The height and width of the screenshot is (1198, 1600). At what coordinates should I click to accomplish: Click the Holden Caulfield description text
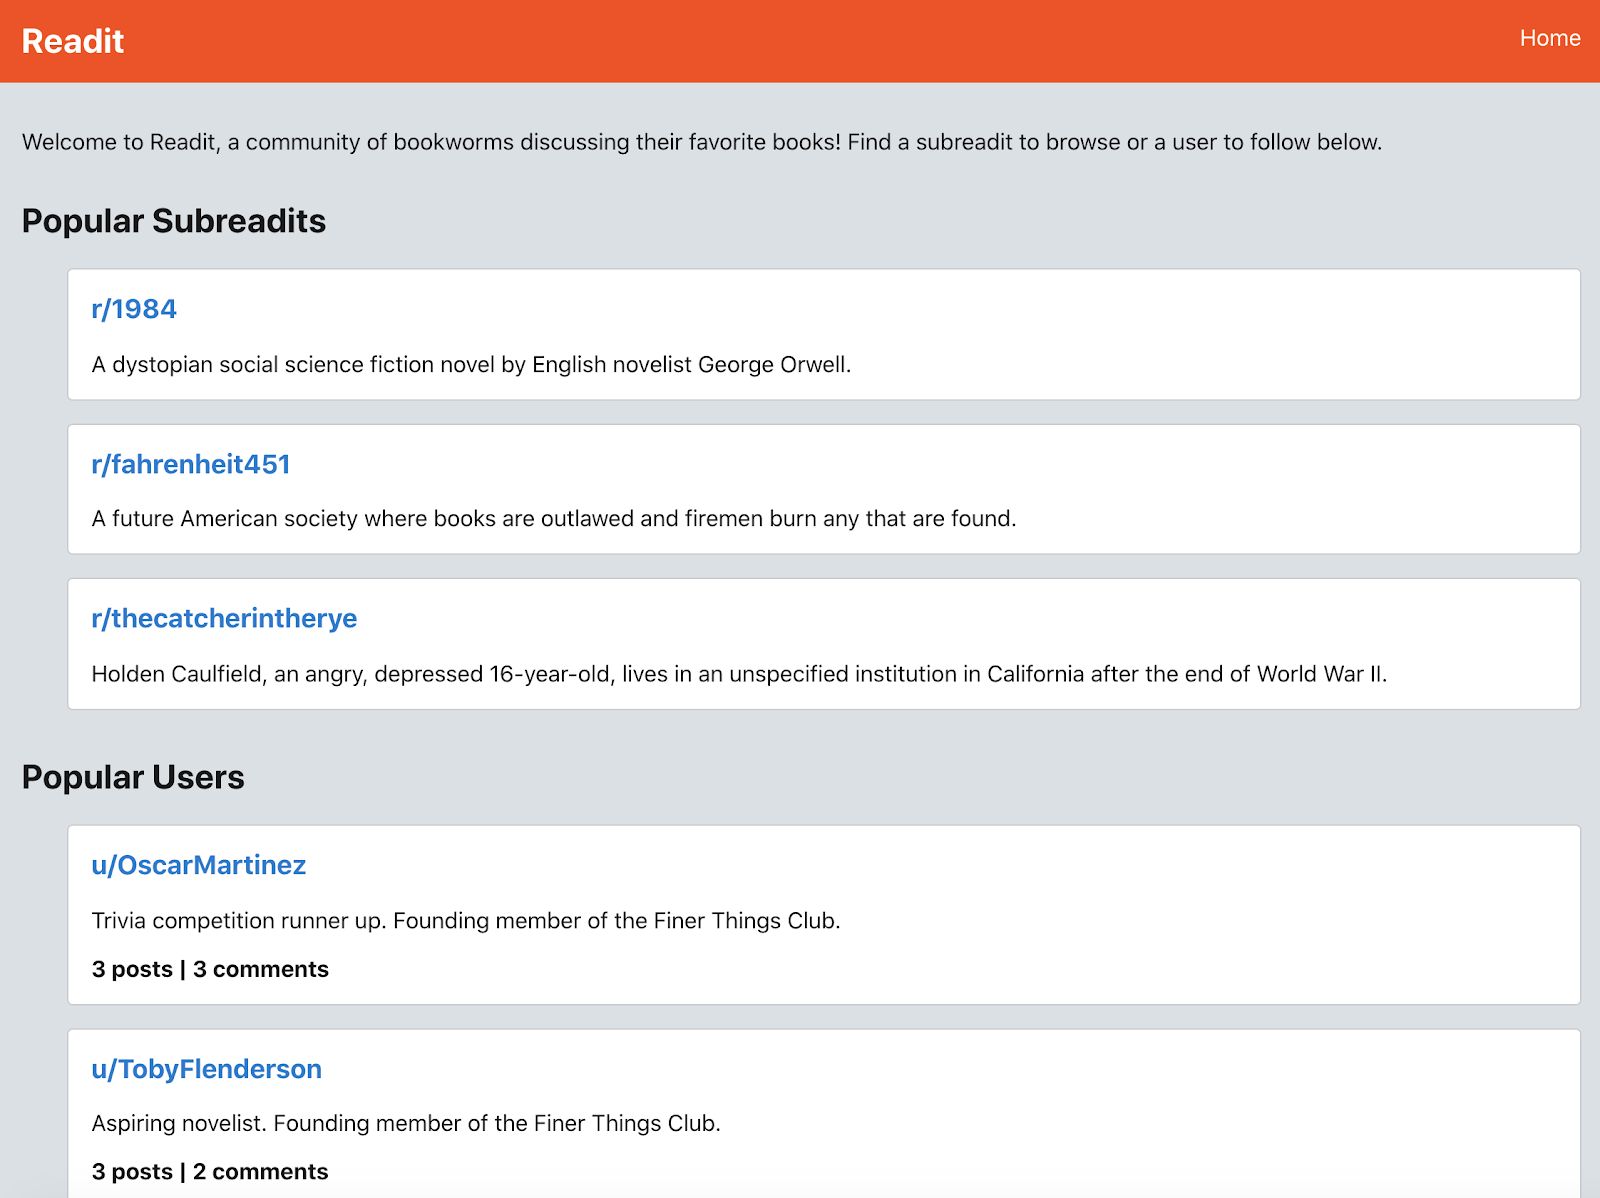point(739,674)
